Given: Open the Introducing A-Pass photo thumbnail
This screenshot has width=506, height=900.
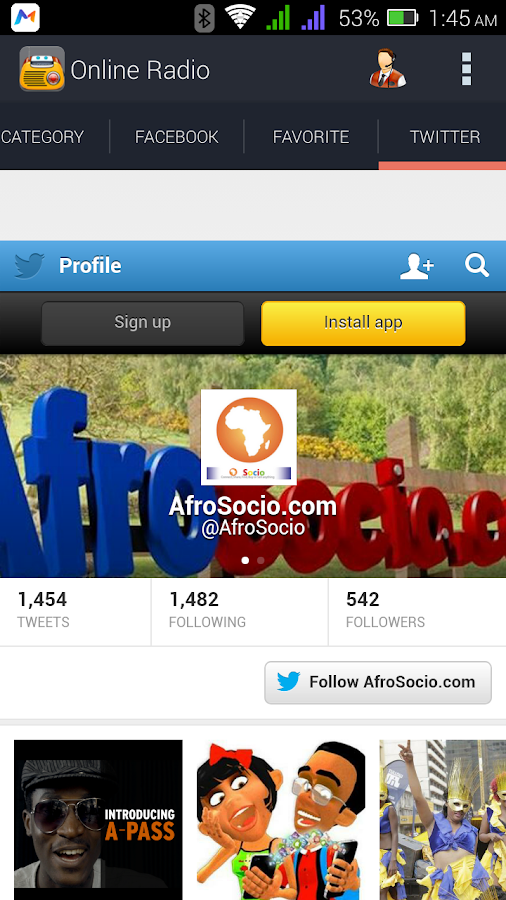Looking at the screenshot, I should point(98,820).
